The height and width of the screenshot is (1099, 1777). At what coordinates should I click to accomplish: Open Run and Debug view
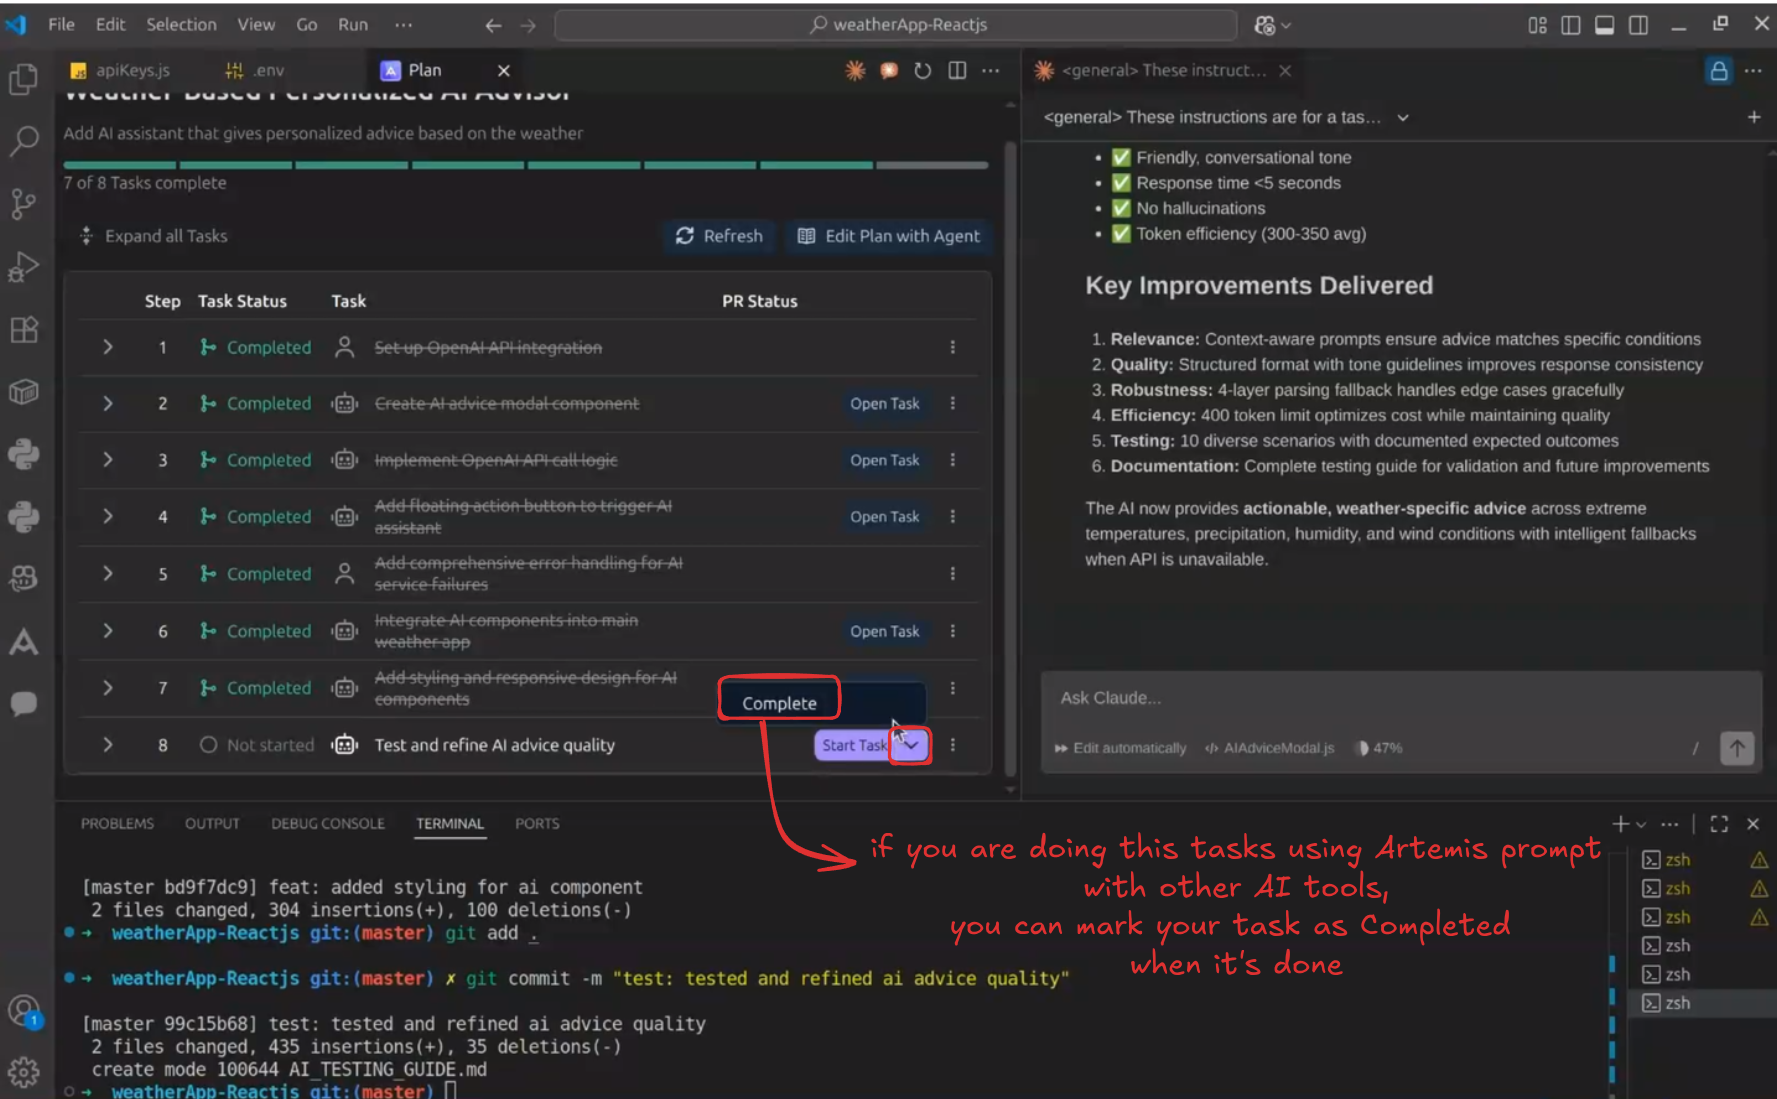pos(24,267)
